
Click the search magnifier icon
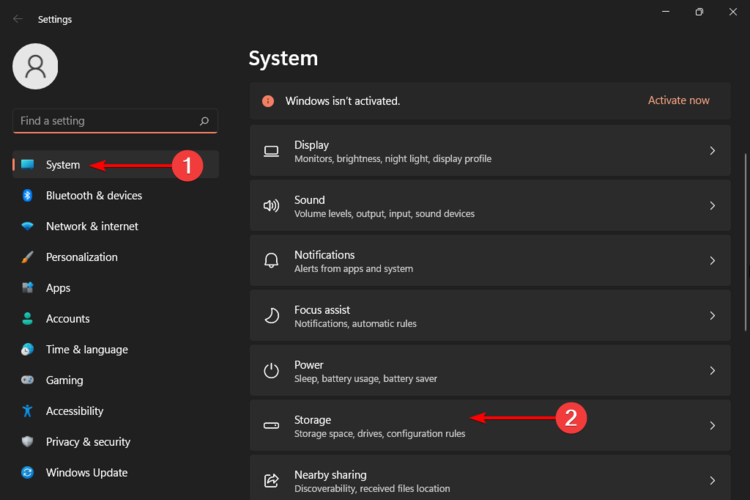pyautogui.click(x=204, y=121)
